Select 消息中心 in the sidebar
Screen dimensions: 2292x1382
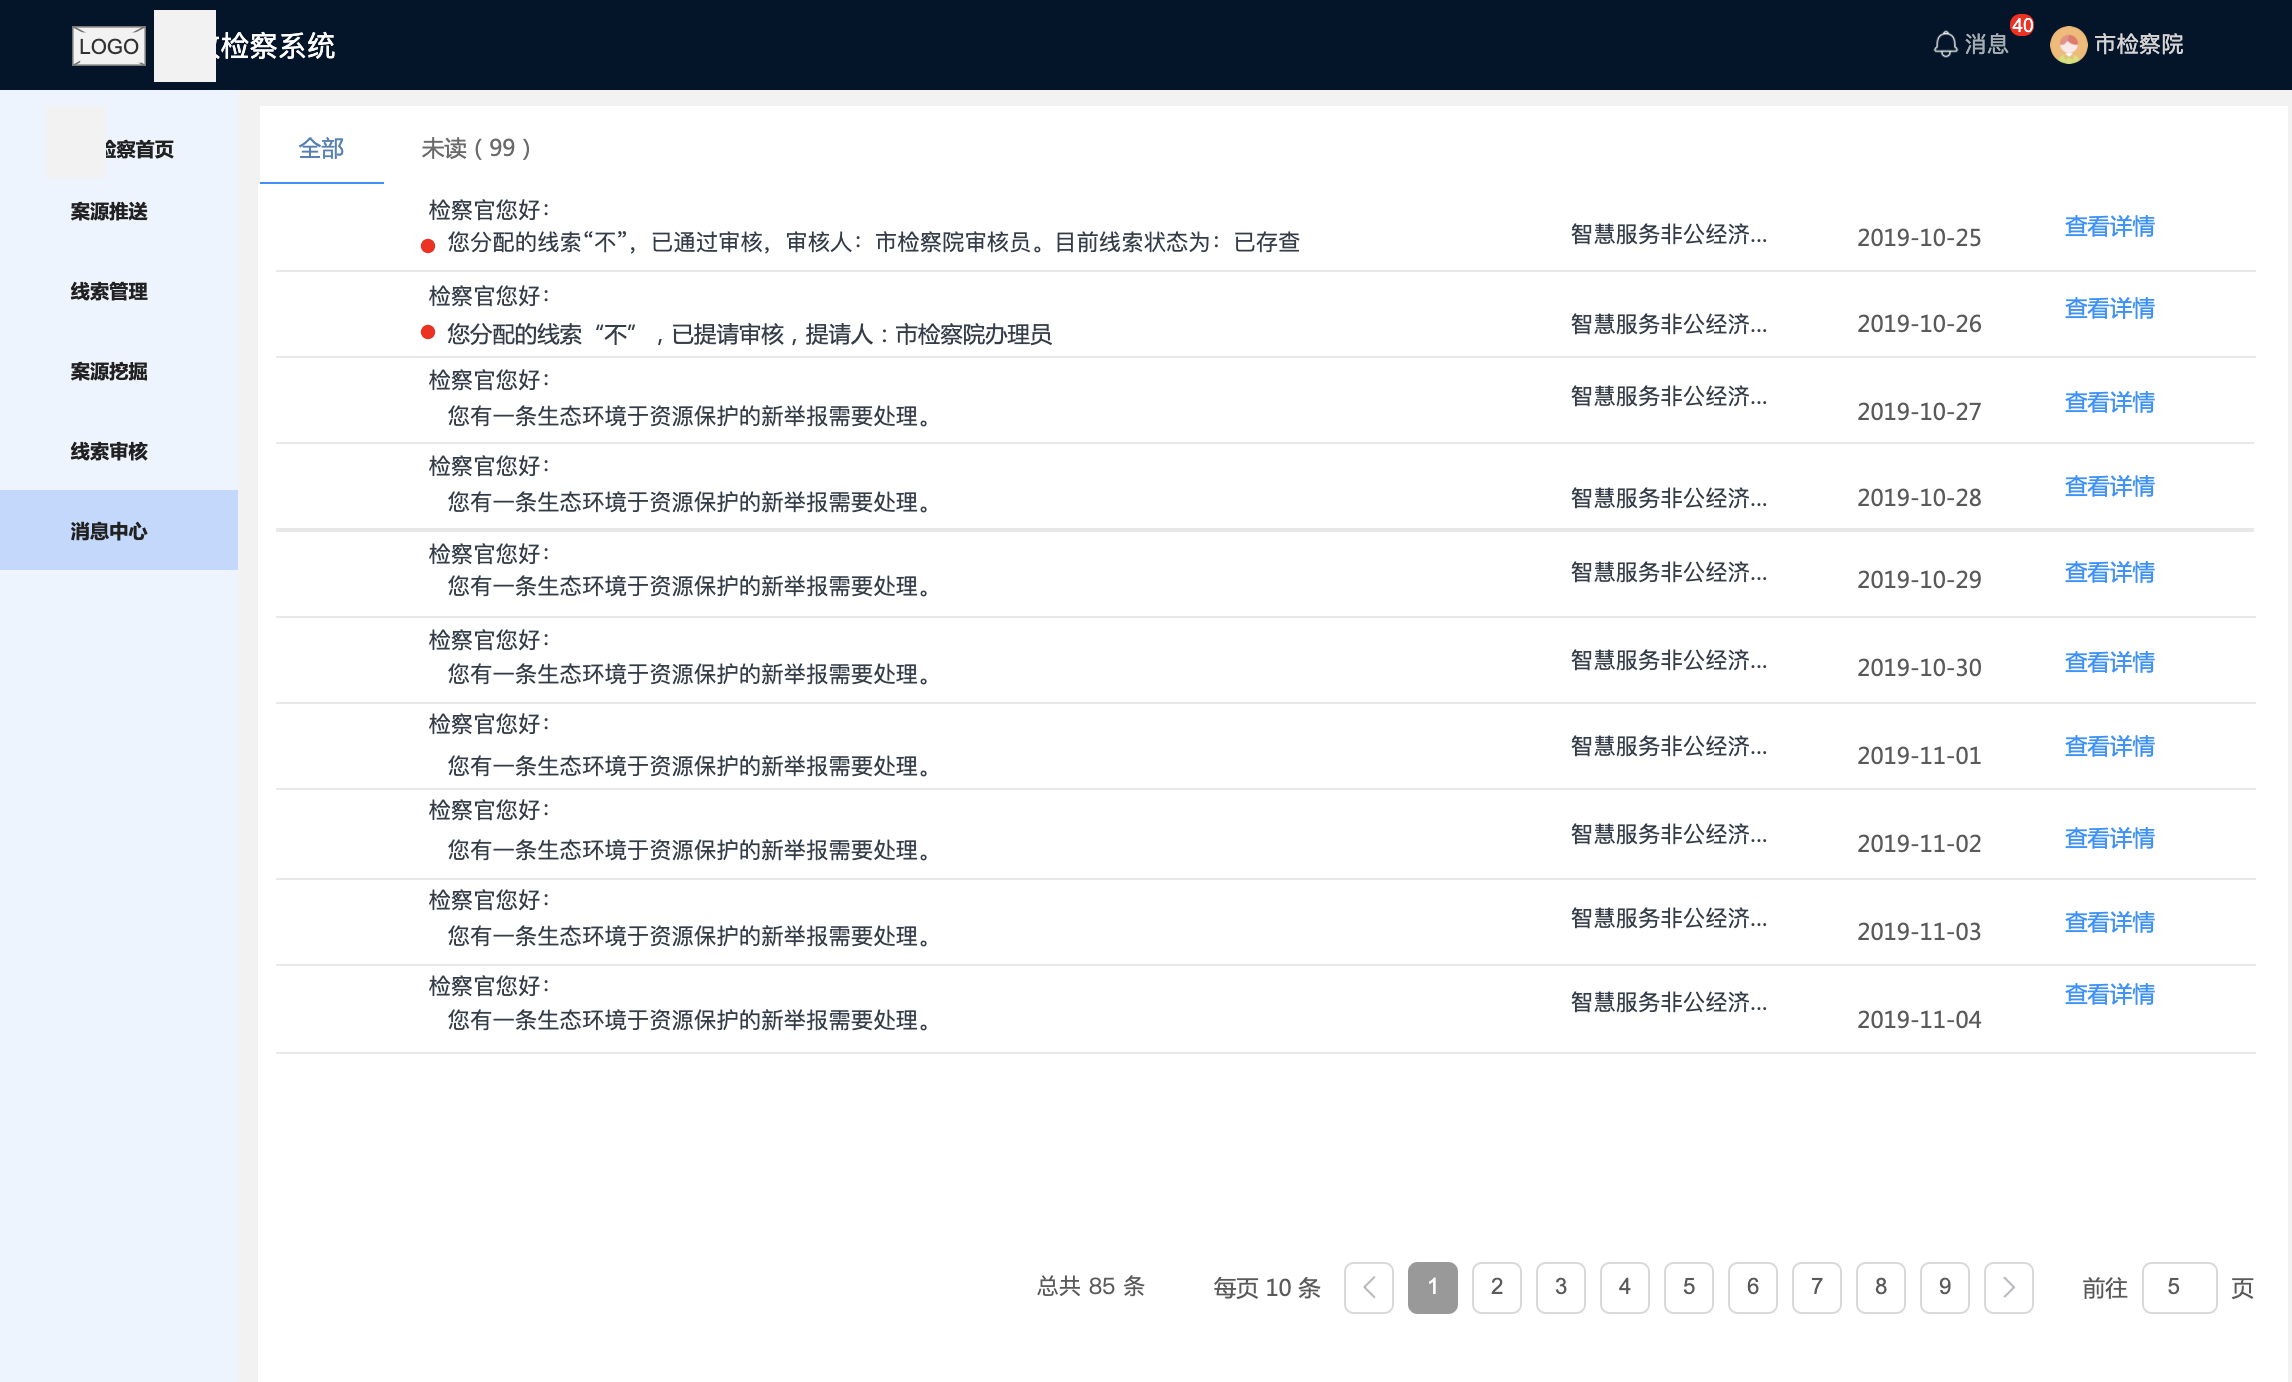click(109, 531)
